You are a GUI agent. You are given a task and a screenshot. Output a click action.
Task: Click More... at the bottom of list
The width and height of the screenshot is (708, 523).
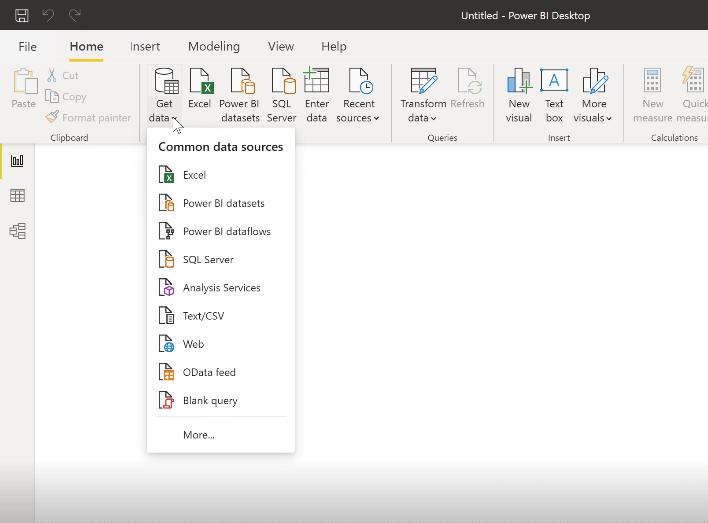[198, 435]
